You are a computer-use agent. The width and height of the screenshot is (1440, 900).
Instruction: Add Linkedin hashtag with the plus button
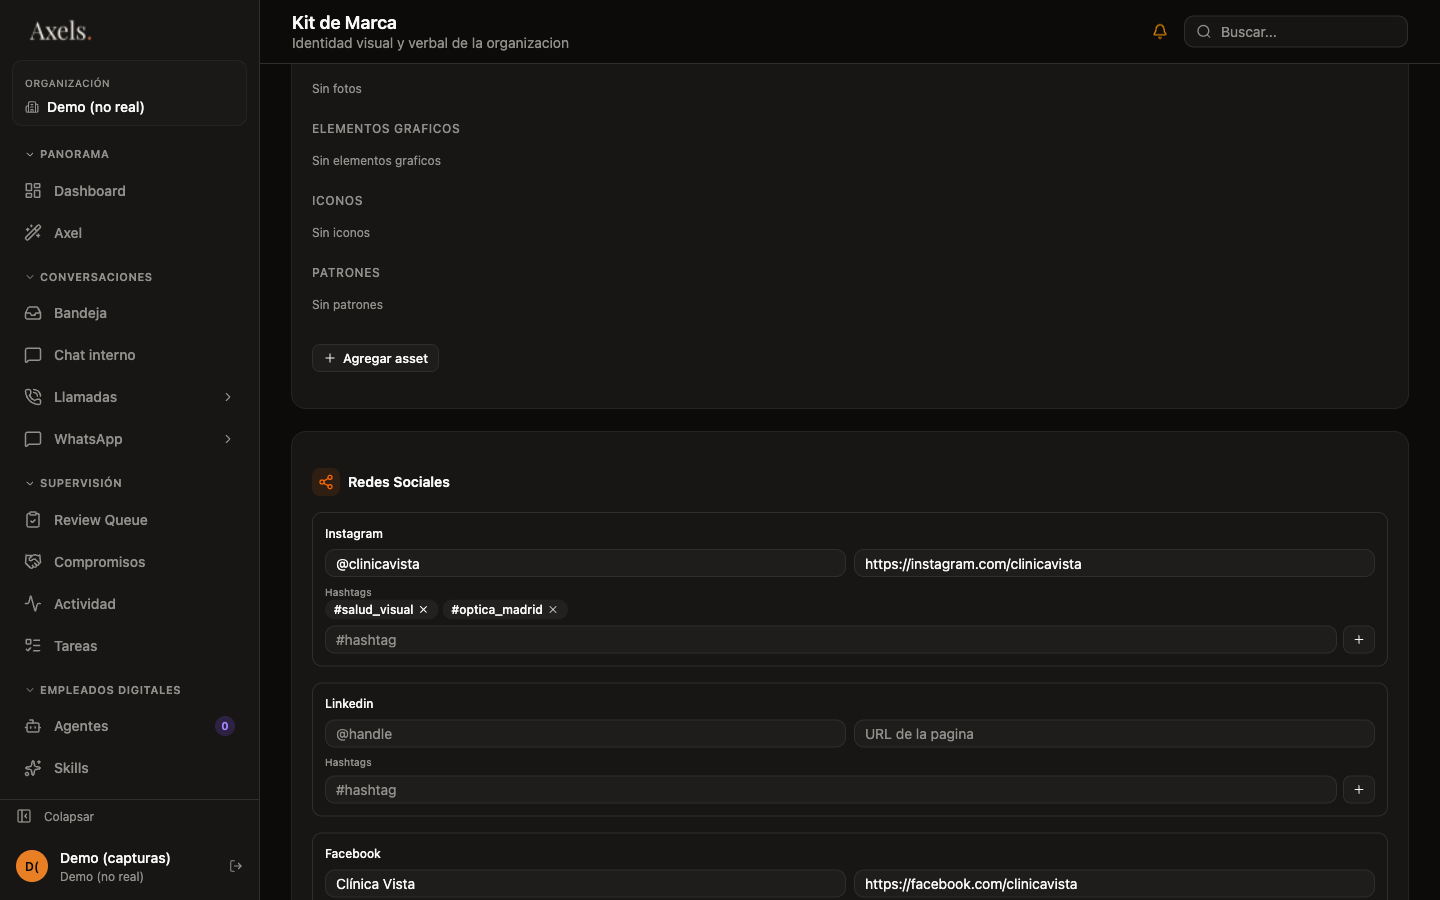(x=1359, y=790)
